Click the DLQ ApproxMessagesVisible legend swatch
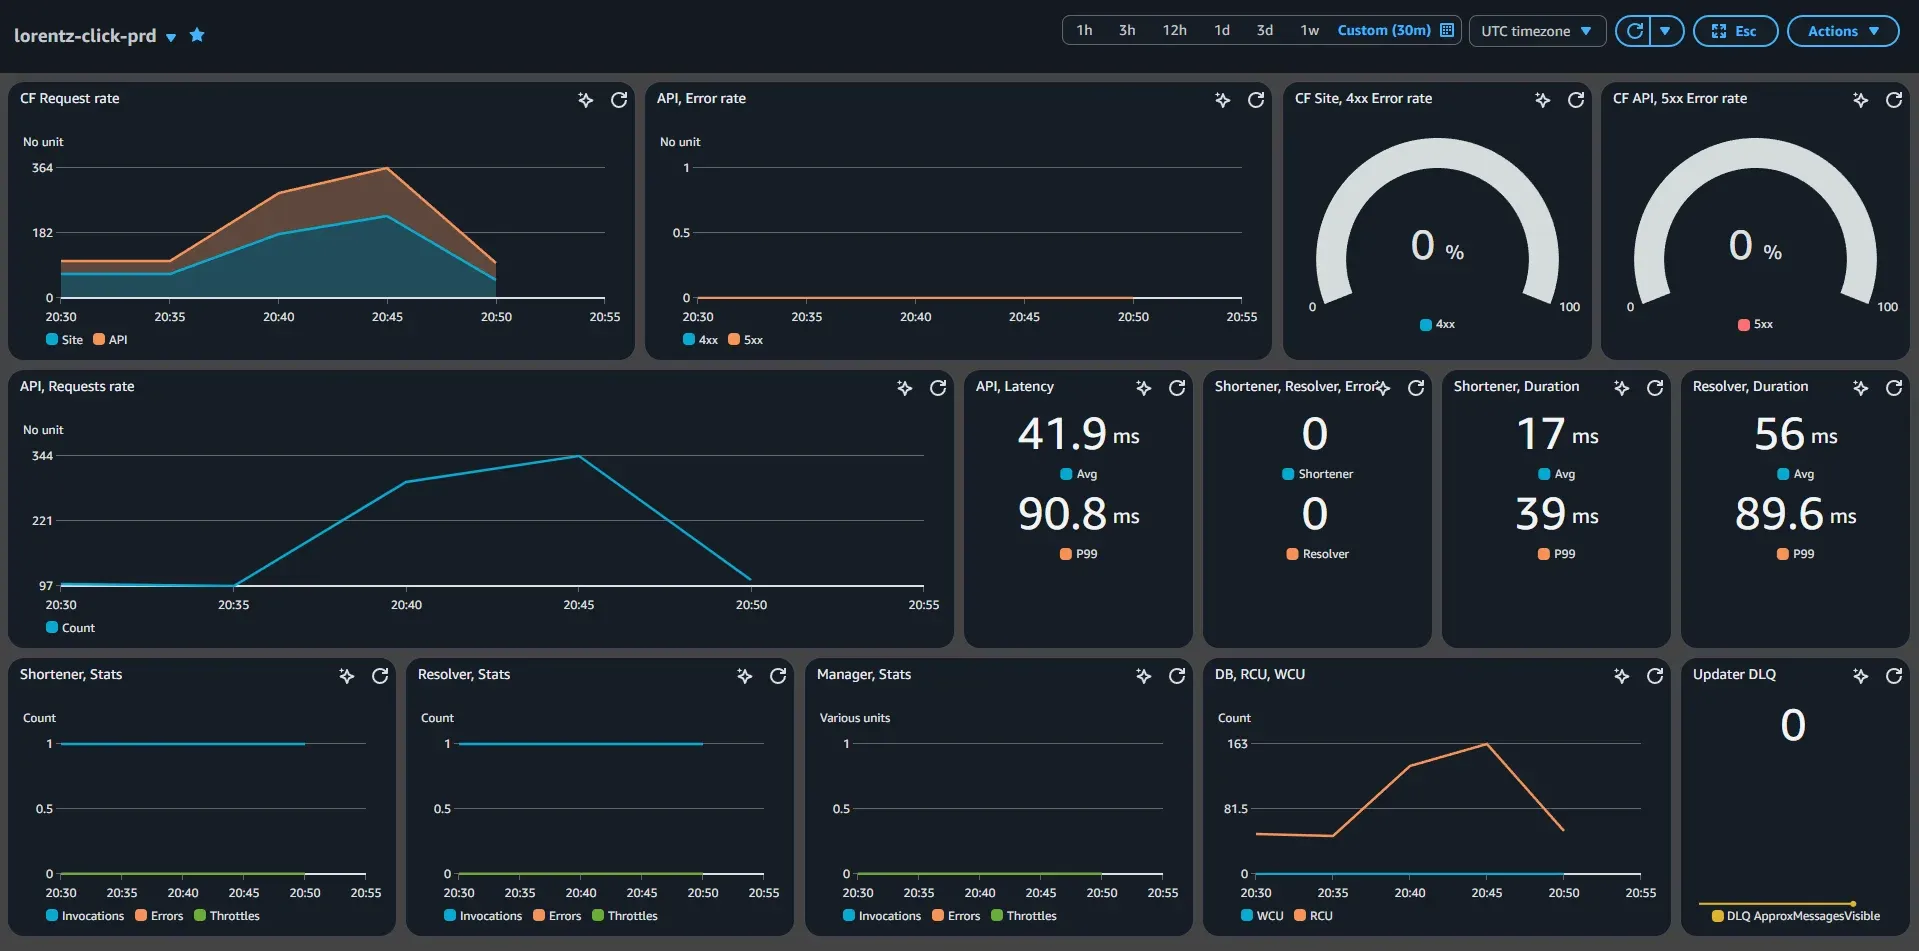 coord(1718,916)
